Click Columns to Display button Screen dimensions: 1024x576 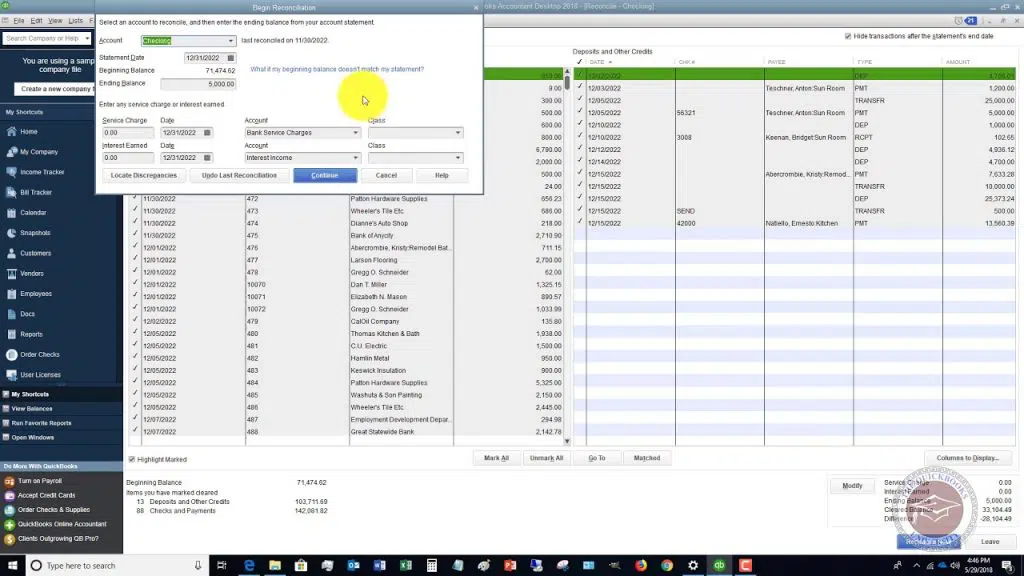pyautogui.click(x=967, y=458)
